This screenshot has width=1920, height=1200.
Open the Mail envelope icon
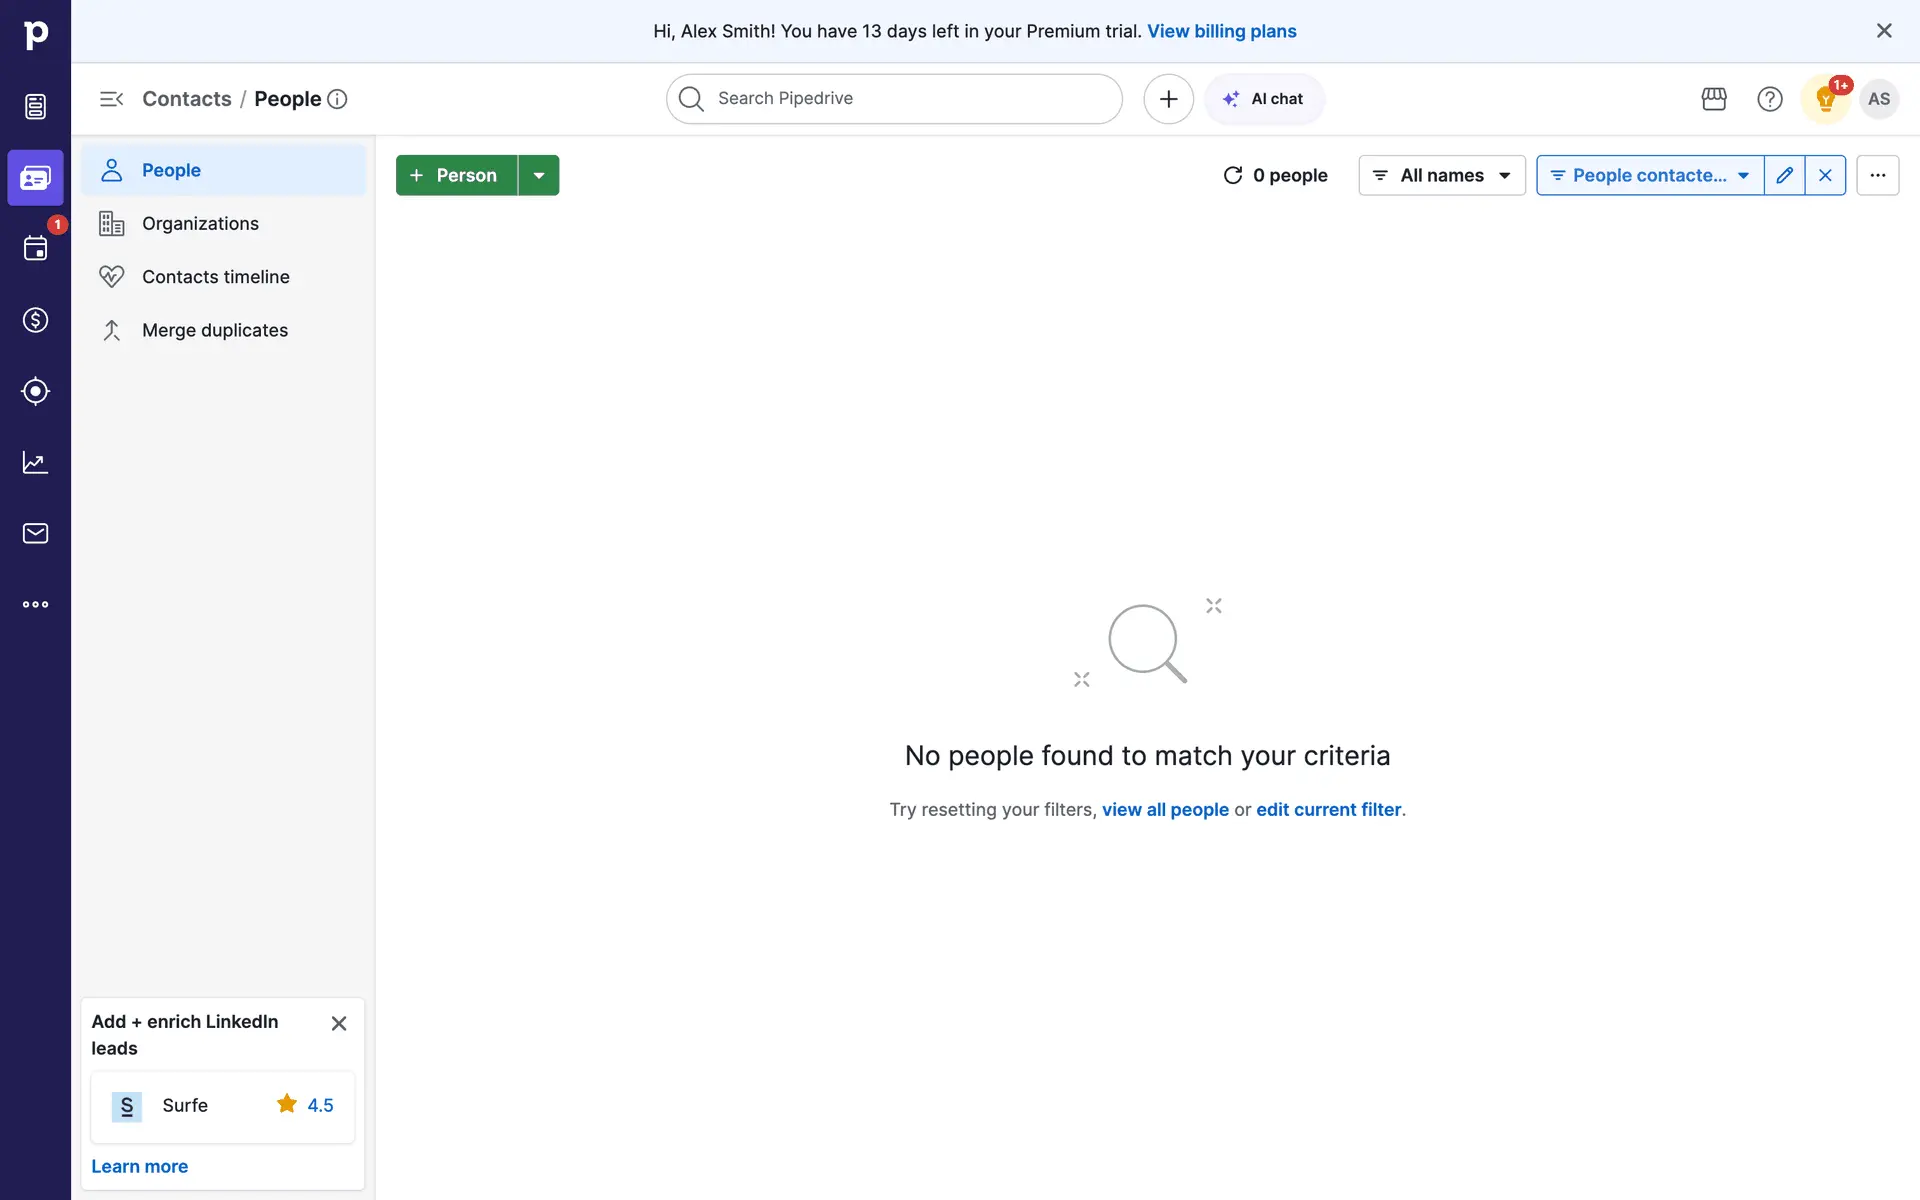click(x=35, y=533)
